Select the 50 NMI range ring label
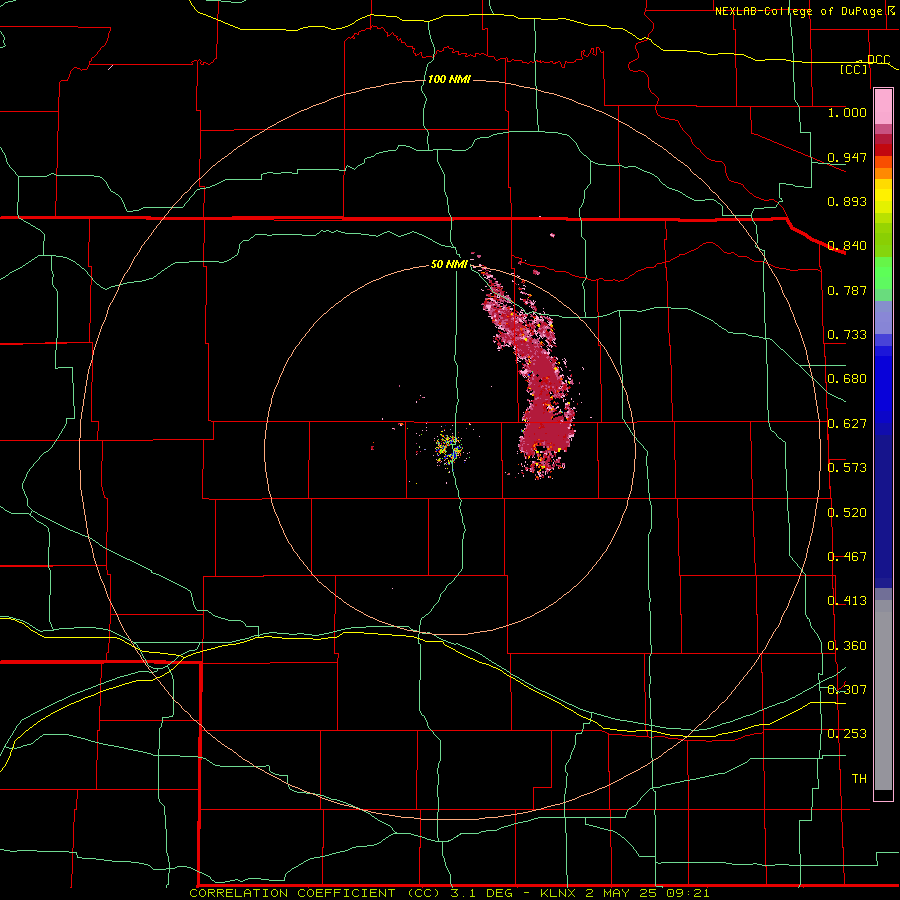The image size is (900, 900). click(x=449, y=264)
